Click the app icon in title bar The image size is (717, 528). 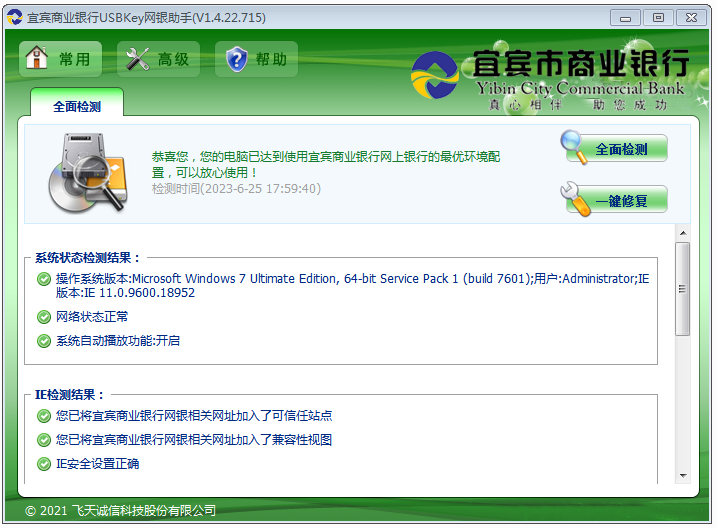pyautogui.click(x=14, y=17)
